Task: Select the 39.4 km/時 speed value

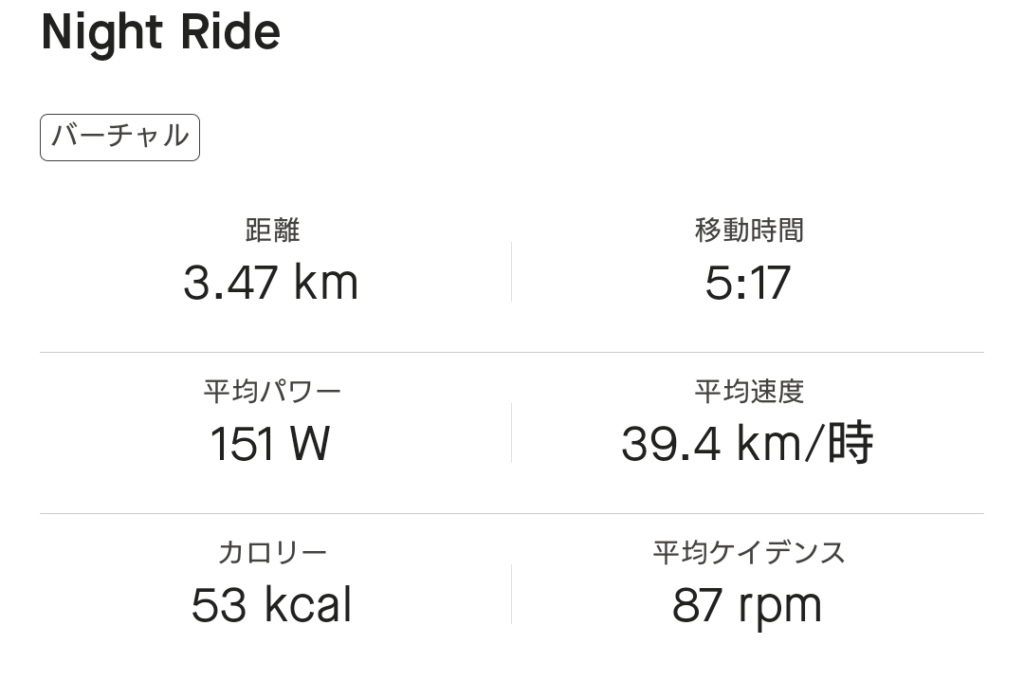Action: click(x=747, y=444)
